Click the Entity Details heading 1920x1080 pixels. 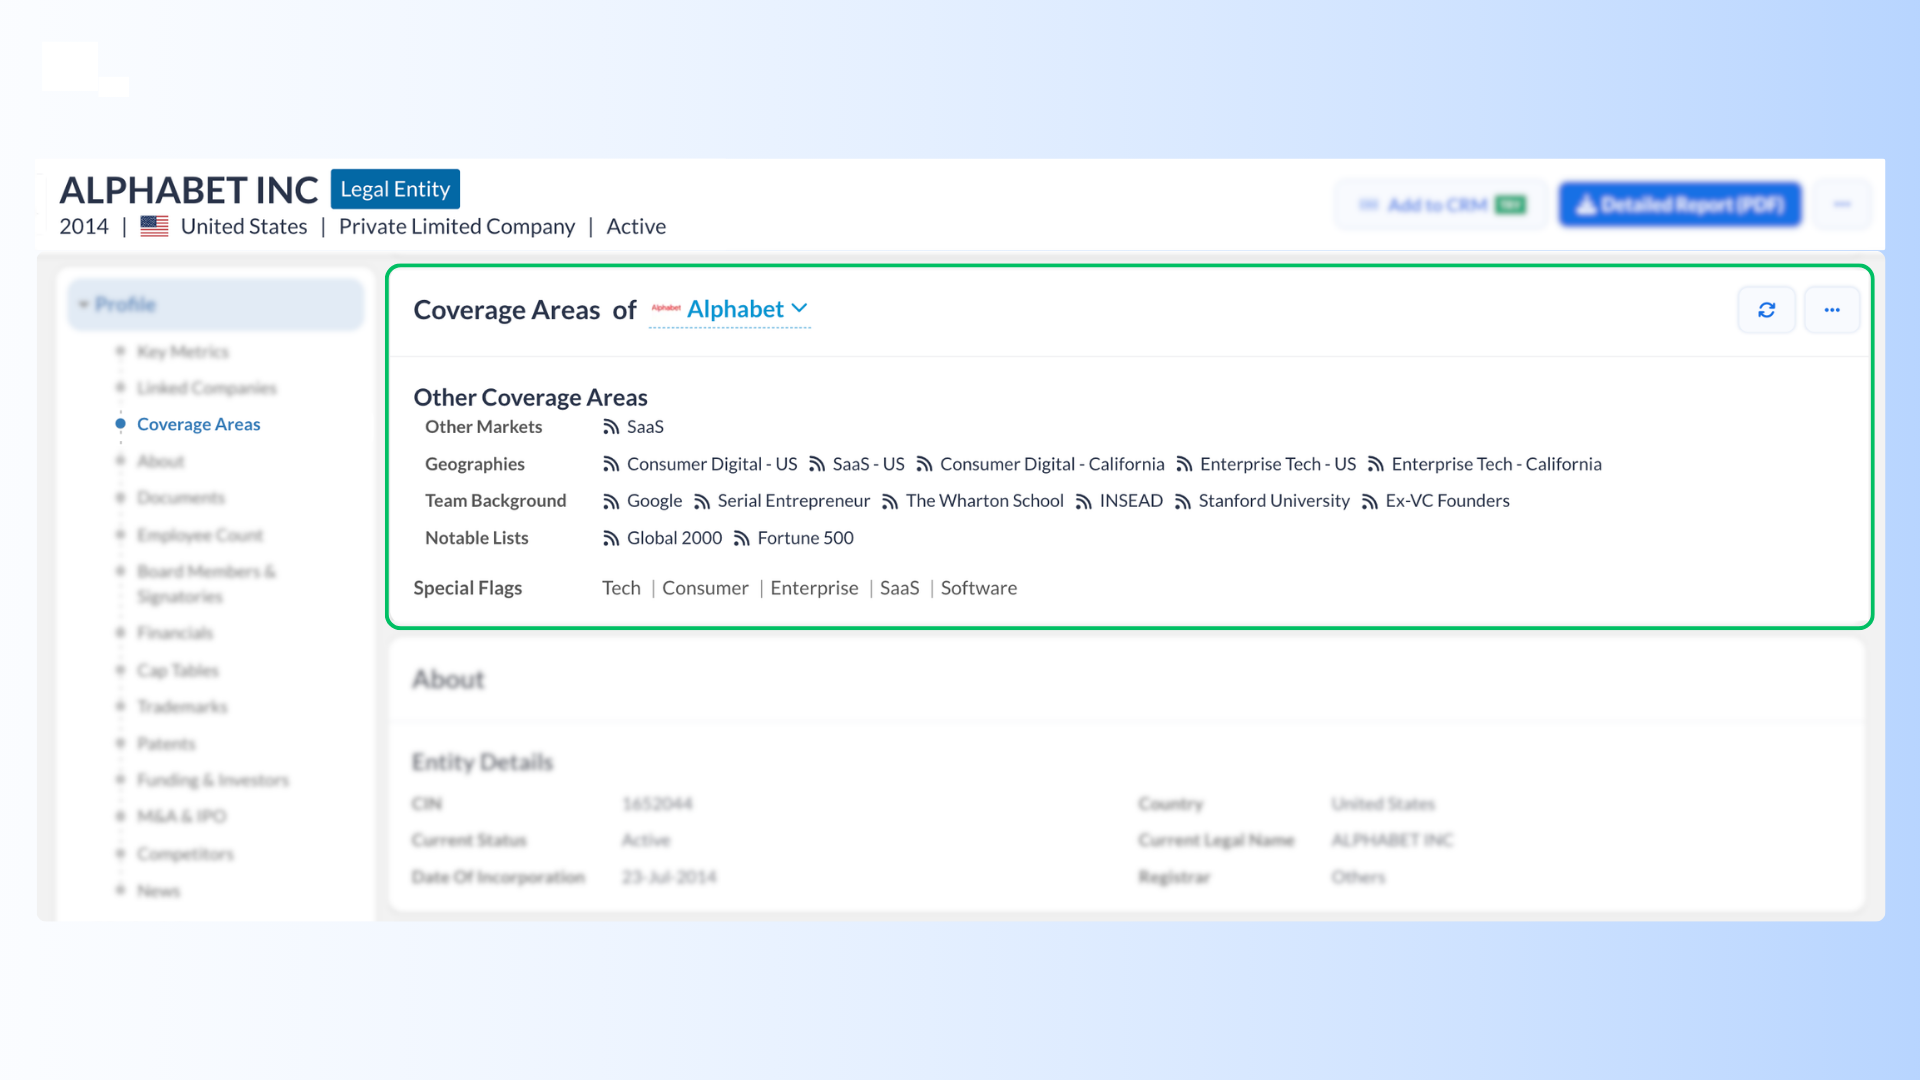[483, 762]
